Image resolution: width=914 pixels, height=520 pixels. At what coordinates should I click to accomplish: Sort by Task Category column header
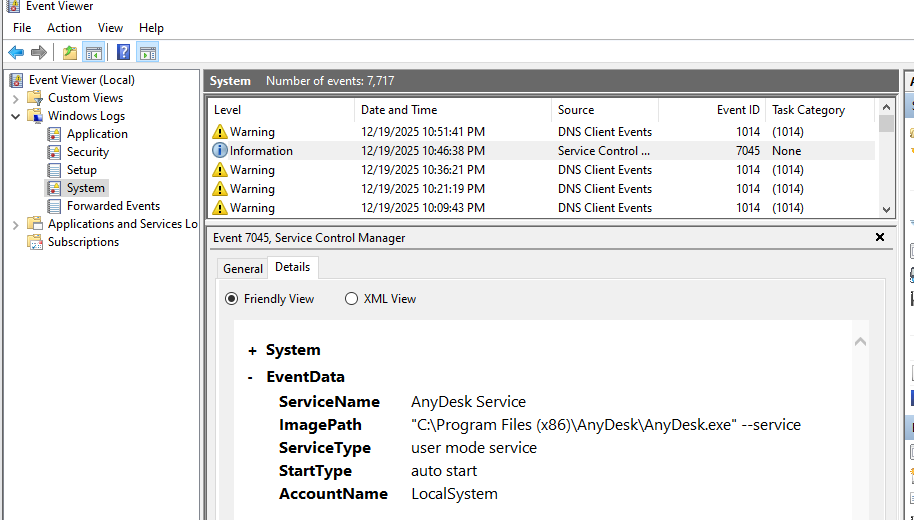point(820,110)
